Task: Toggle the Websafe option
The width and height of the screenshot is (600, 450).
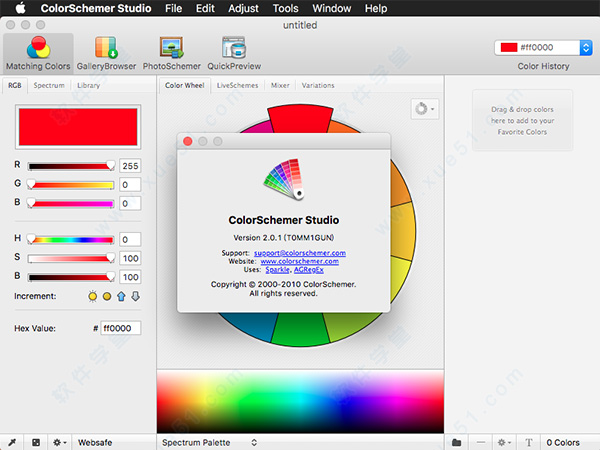Action: (x=95, y=442)
